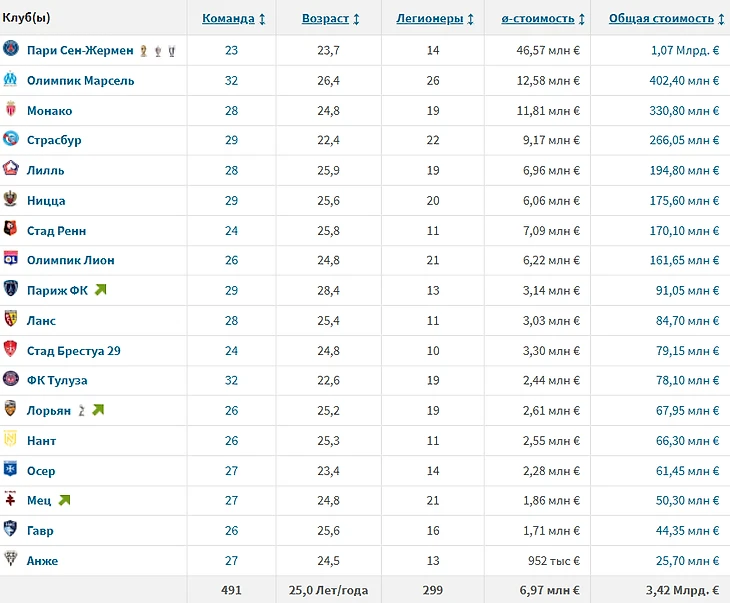Sort table by Легионеры column
730x603 pixels.
click(x=434, y=18)
